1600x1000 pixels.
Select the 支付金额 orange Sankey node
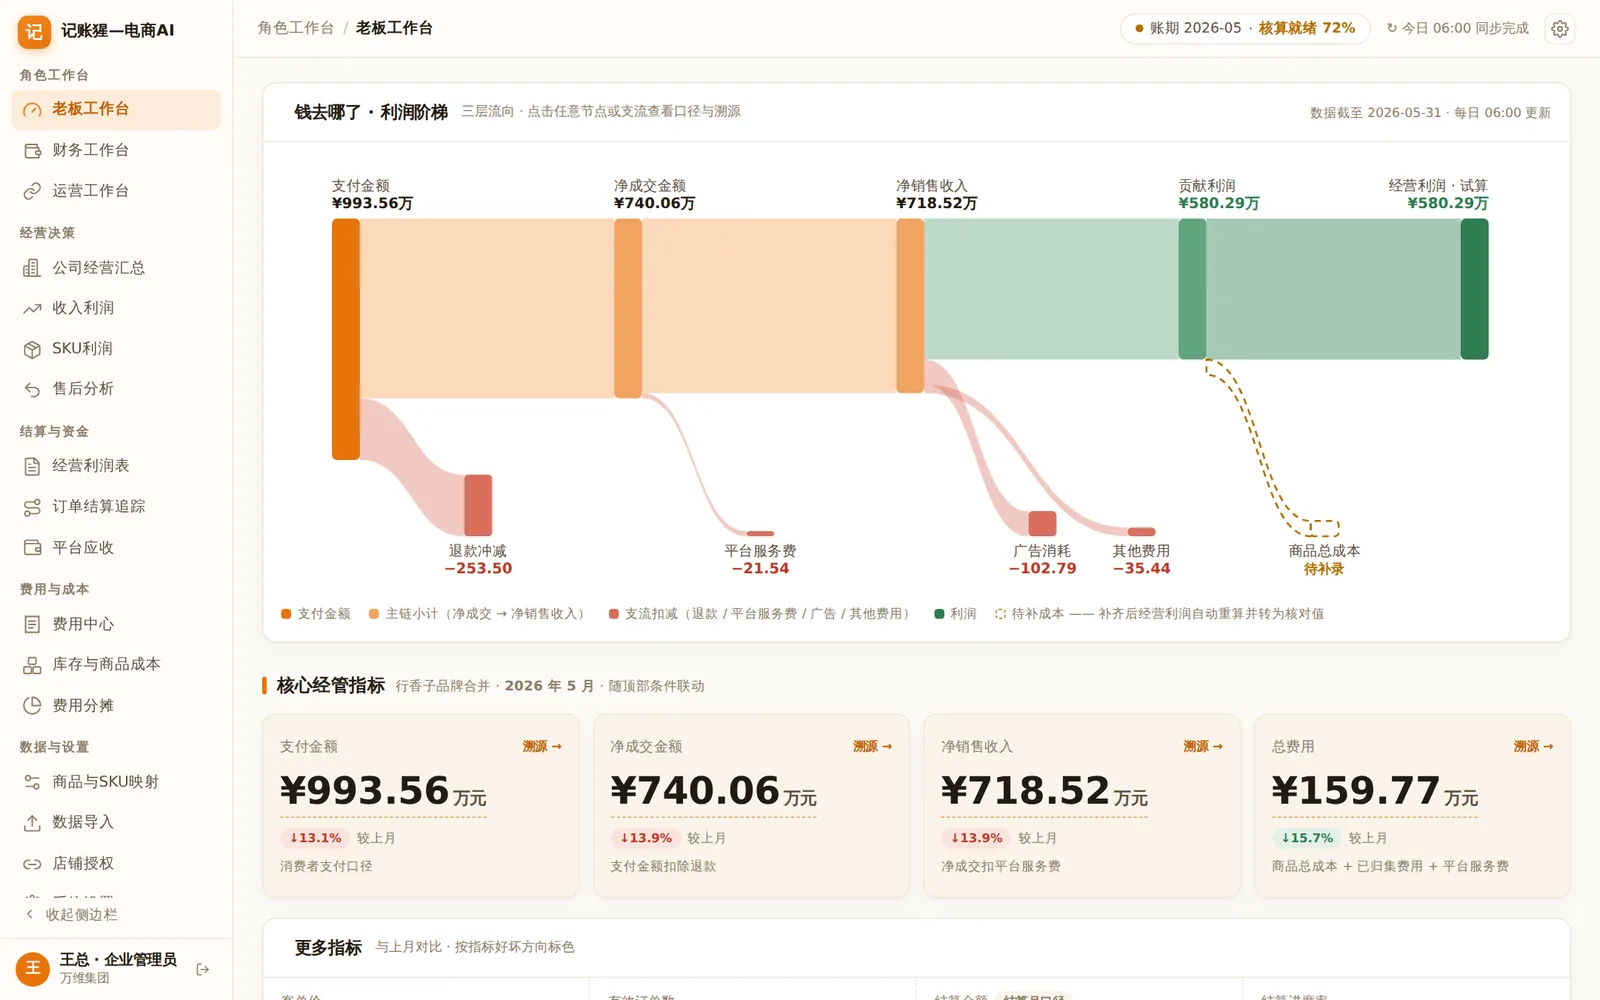346,339
